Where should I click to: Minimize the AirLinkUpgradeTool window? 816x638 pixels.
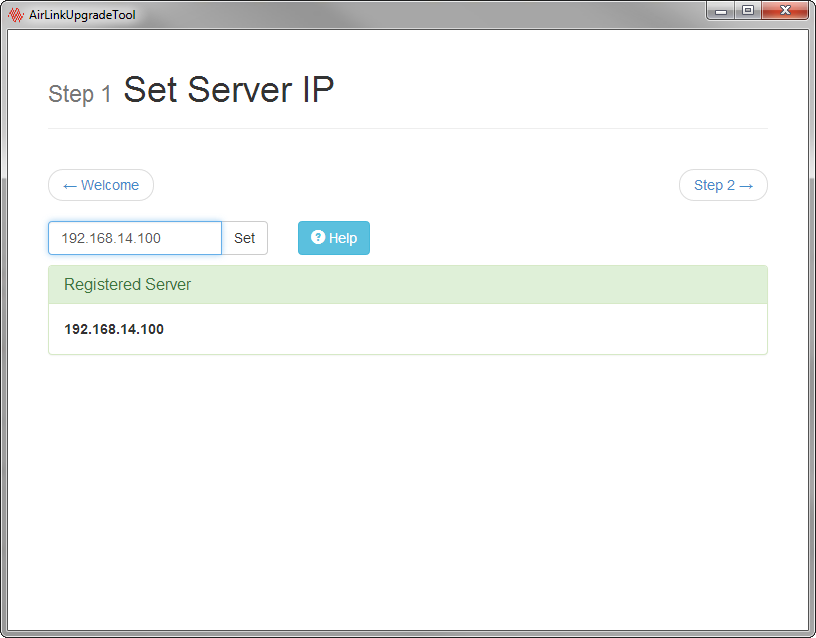coord(722,10)
